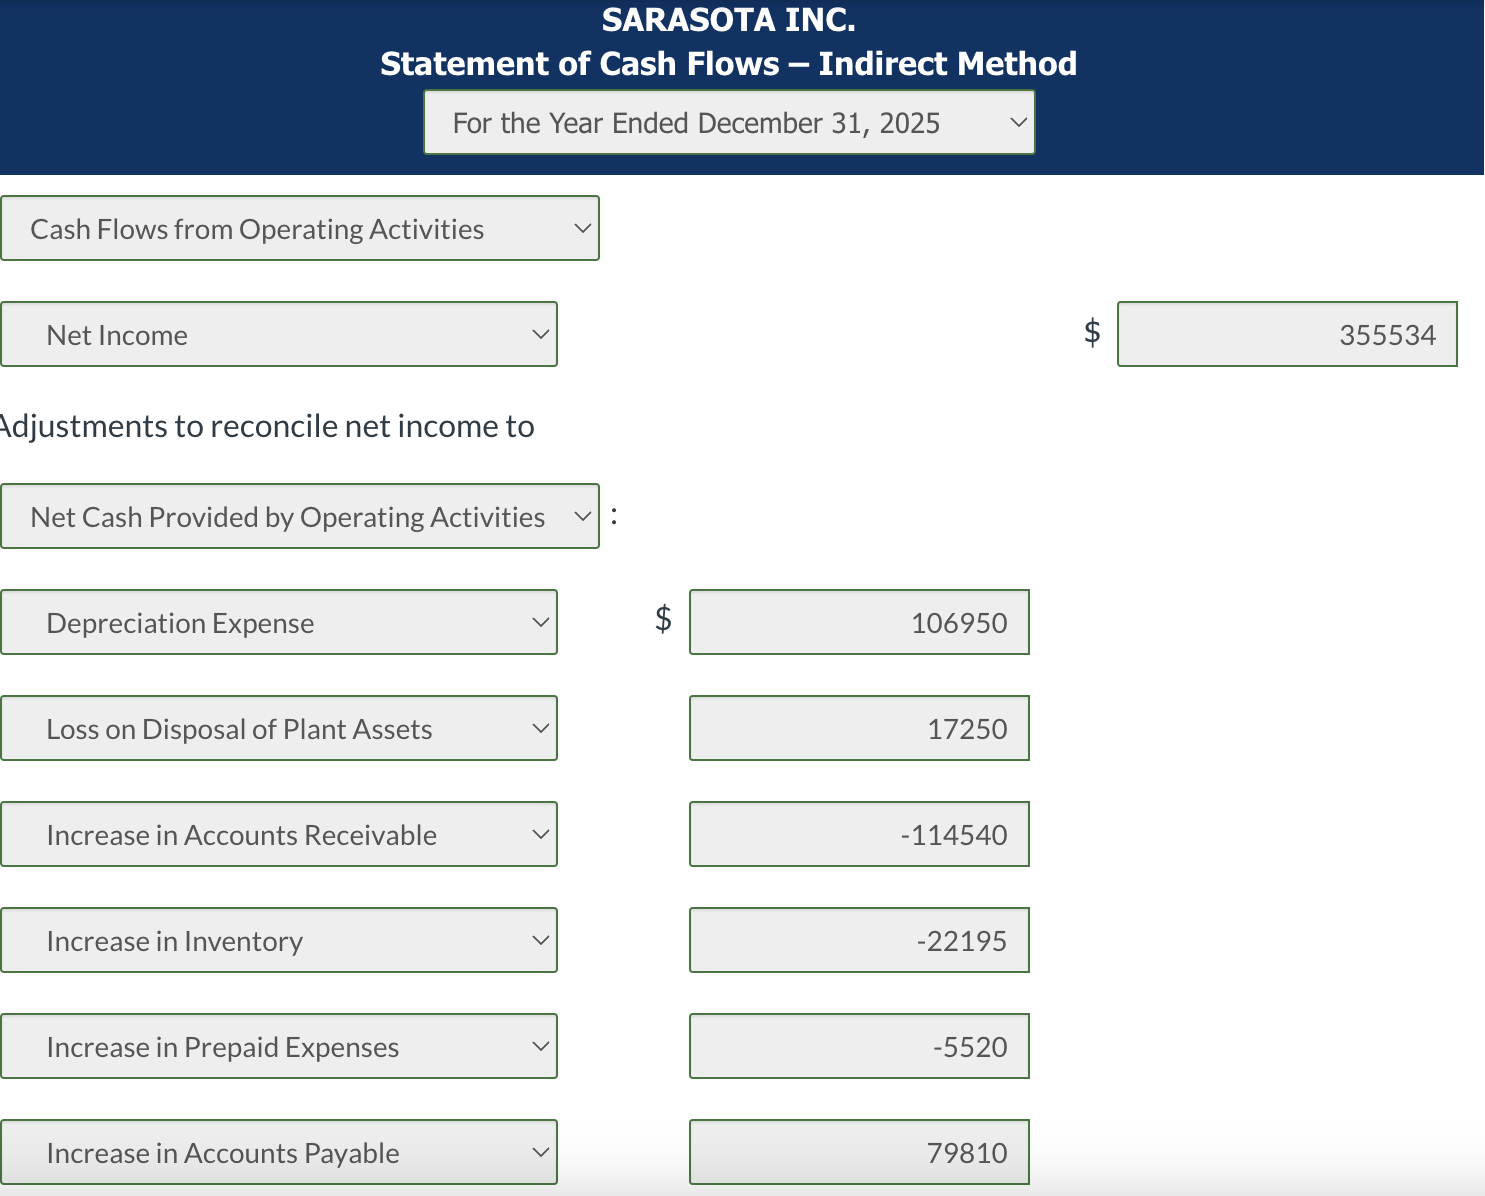Viewport: 1485px width, 1196px height.
Task: Expand the Increase in Accounts Payable dropdown
Action: (x=278, y=1152)
